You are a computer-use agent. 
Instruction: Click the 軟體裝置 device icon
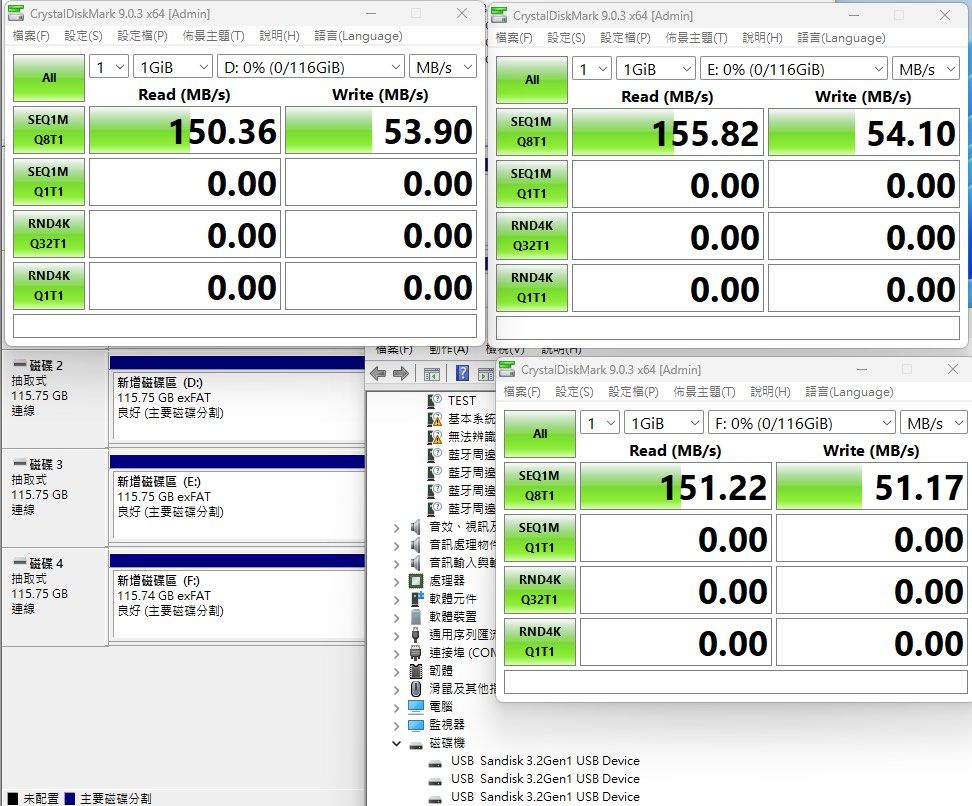(416, 617)
